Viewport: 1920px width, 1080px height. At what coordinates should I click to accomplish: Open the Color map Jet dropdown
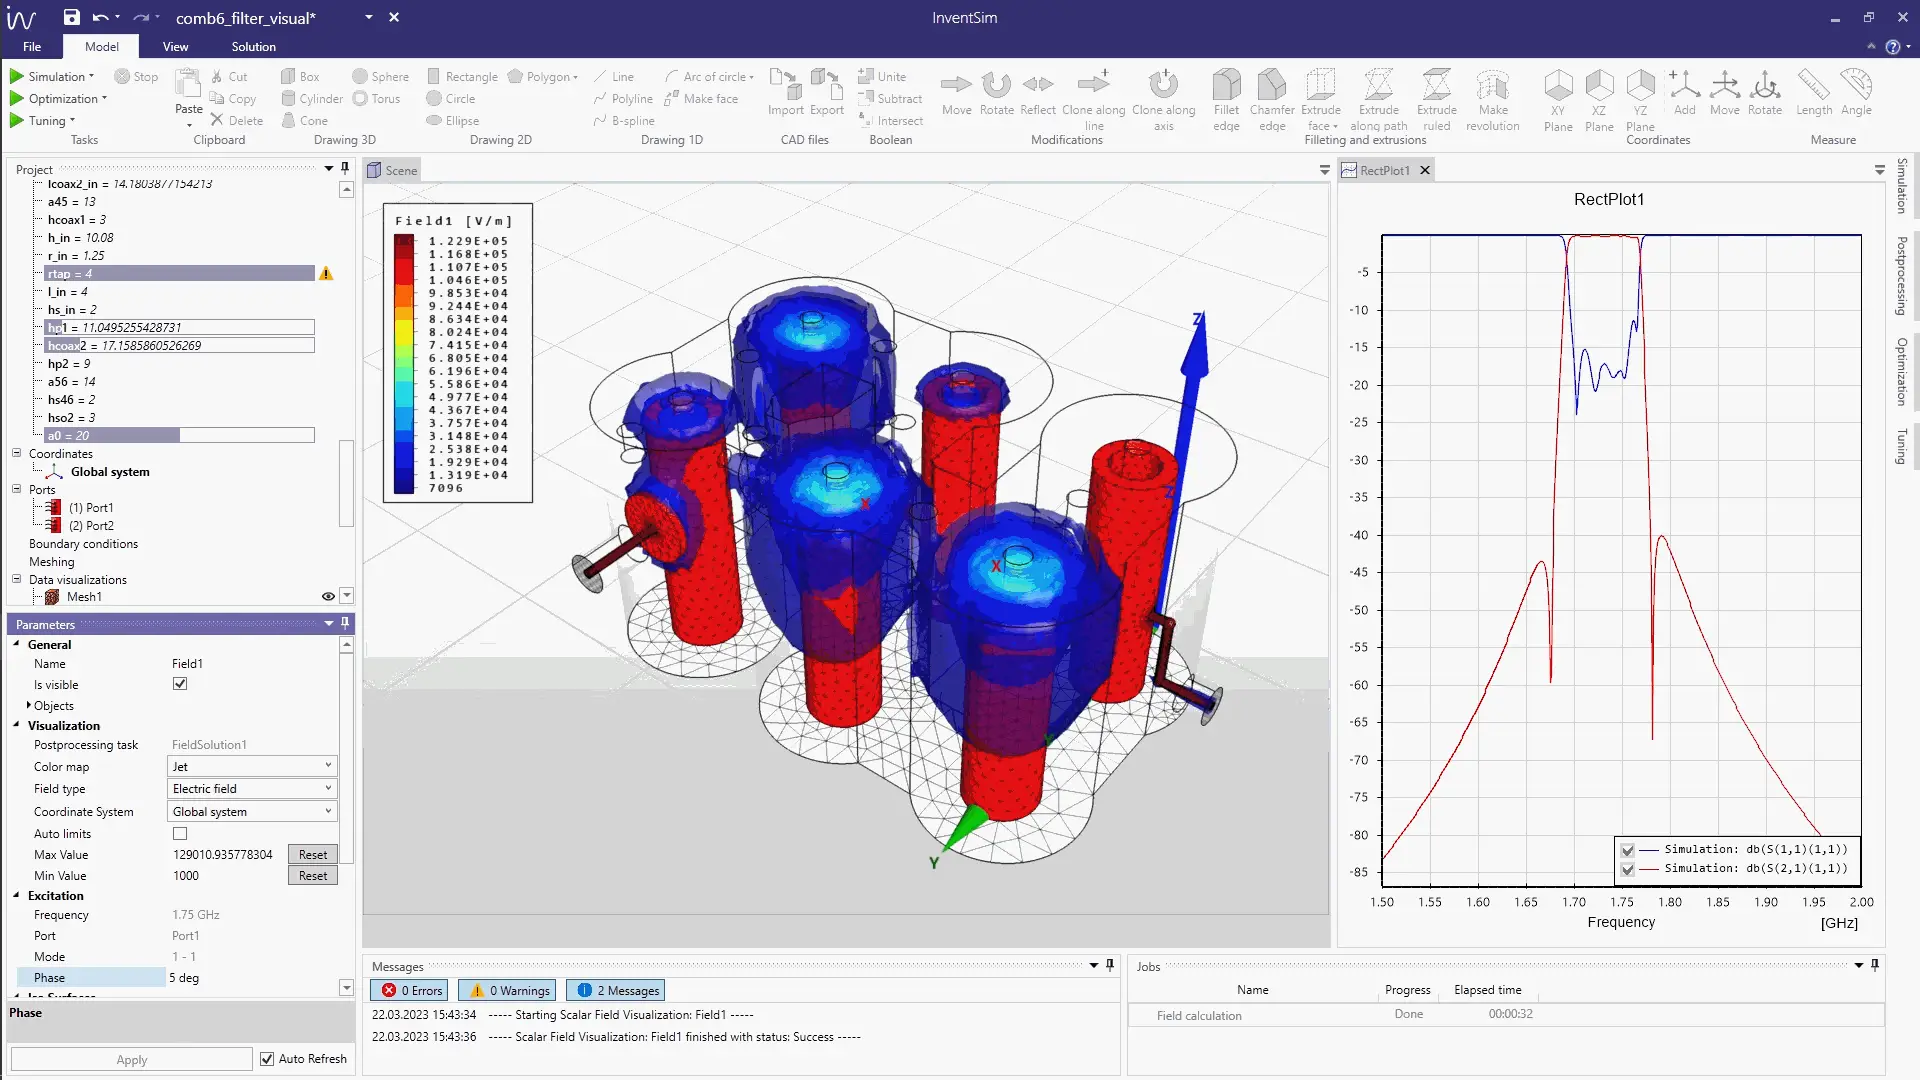pyautogui.click(x=252, y=766)
